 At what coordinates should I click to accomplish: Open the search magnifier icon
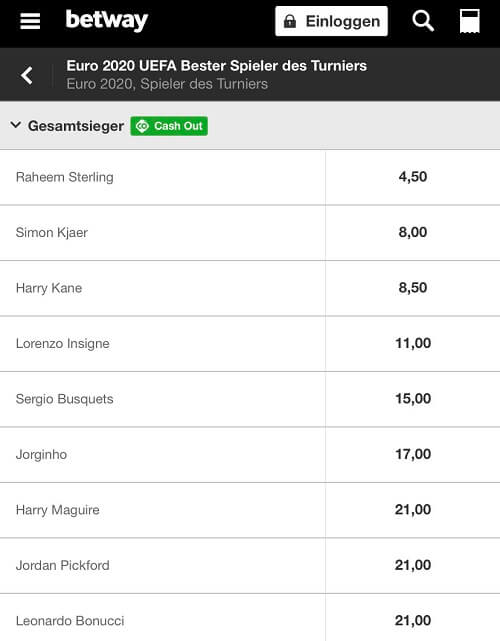click(423, 21)
